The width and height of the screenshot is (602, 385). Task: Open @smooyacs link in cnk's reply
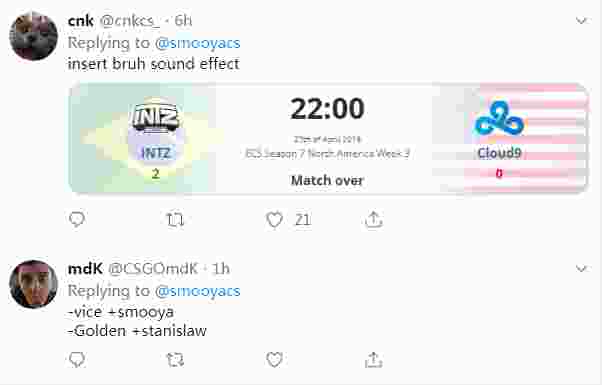(198, 43)
